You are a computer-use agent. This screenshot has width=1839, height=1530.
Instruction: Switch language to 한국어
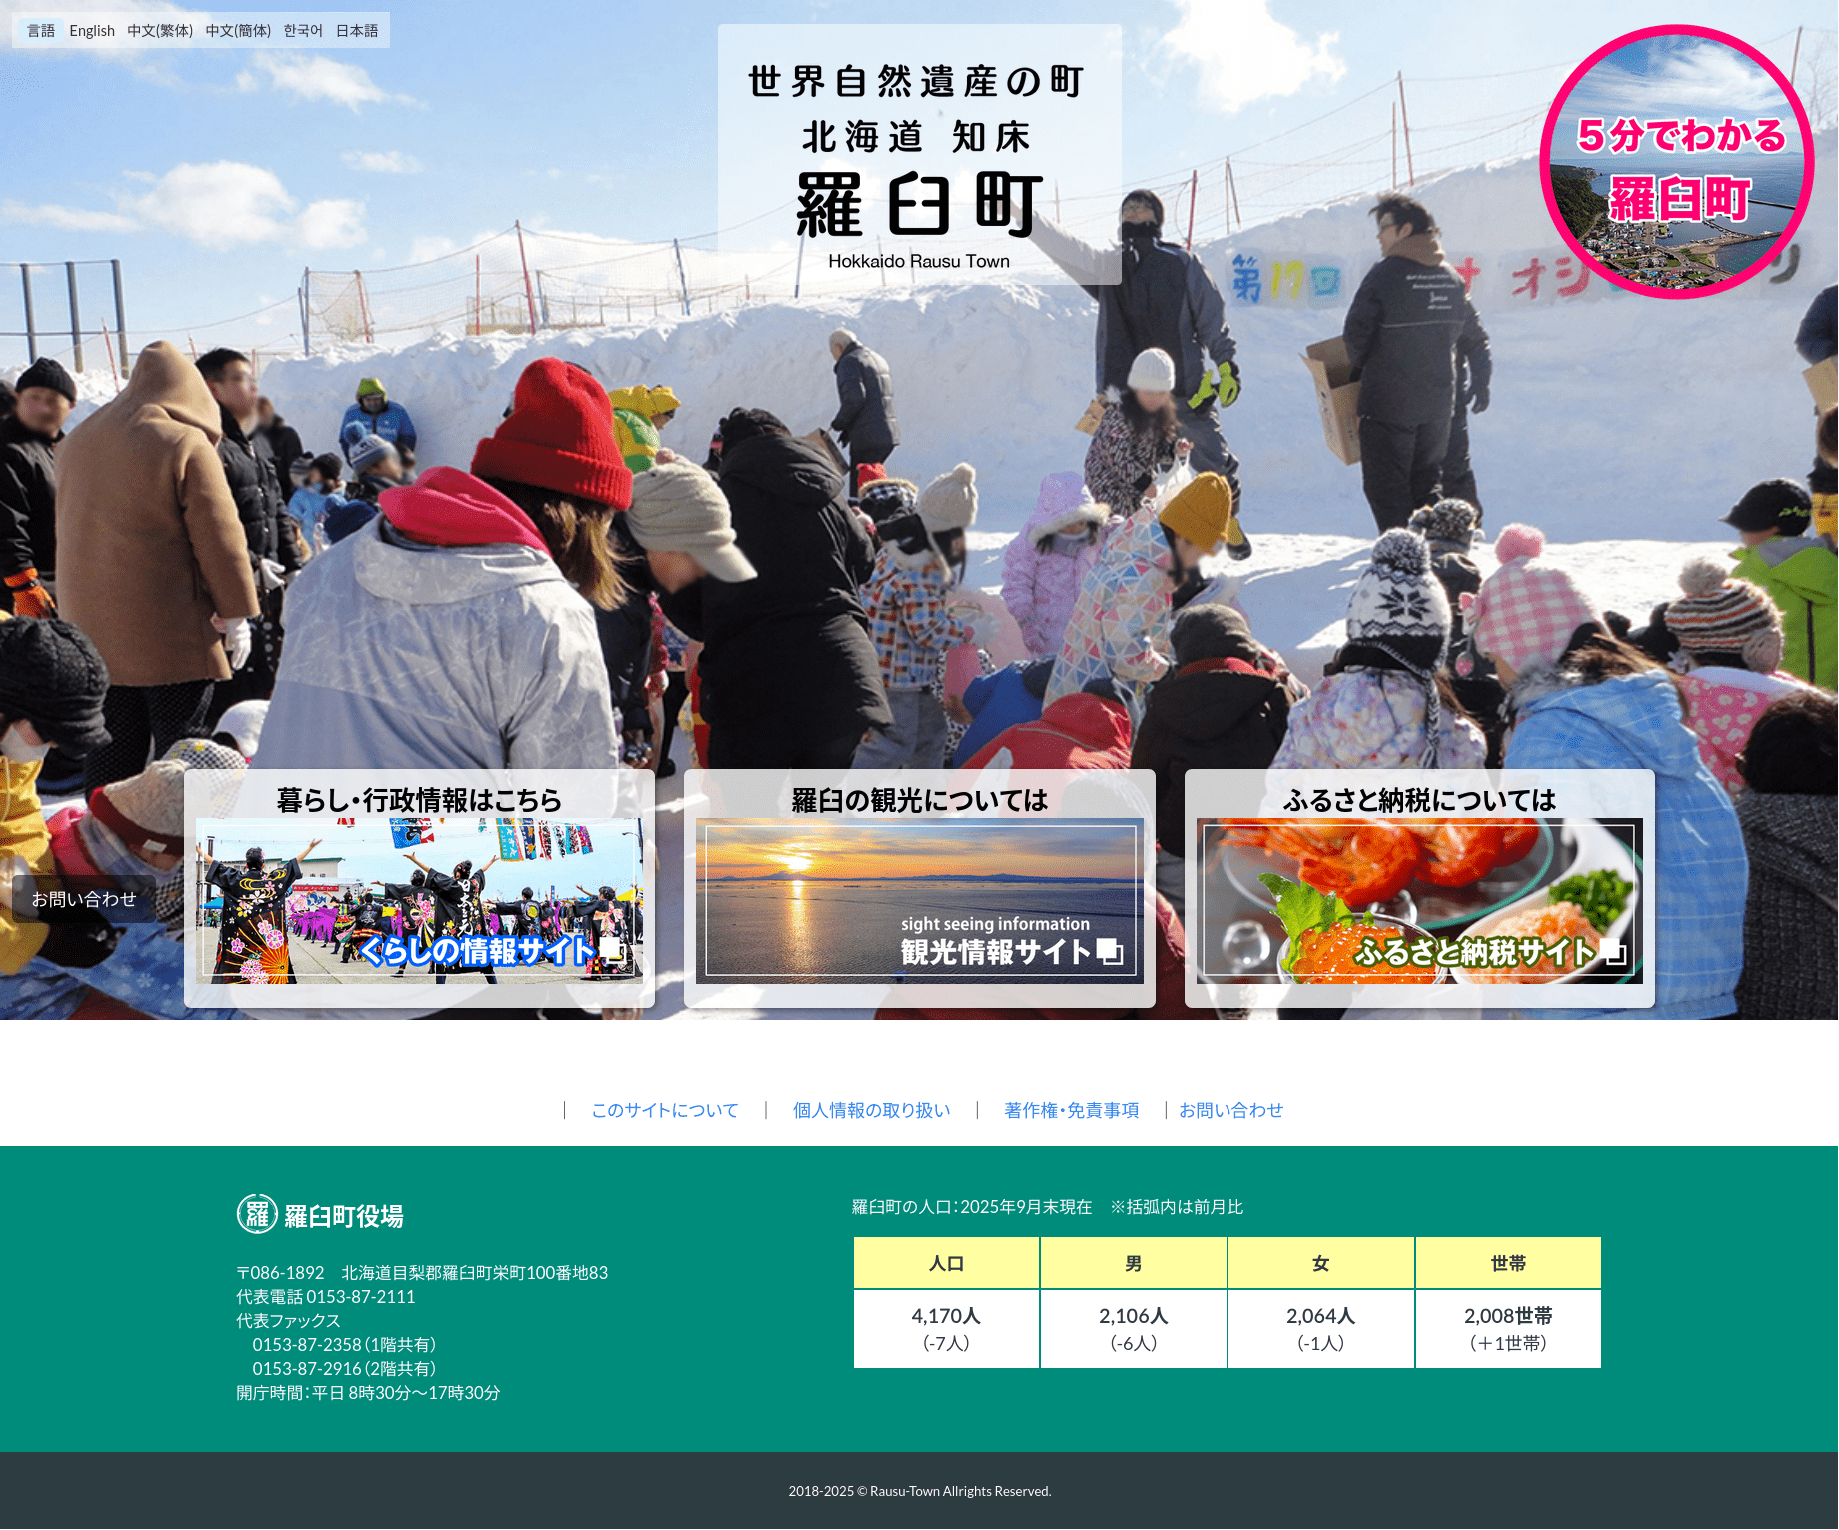303,31
